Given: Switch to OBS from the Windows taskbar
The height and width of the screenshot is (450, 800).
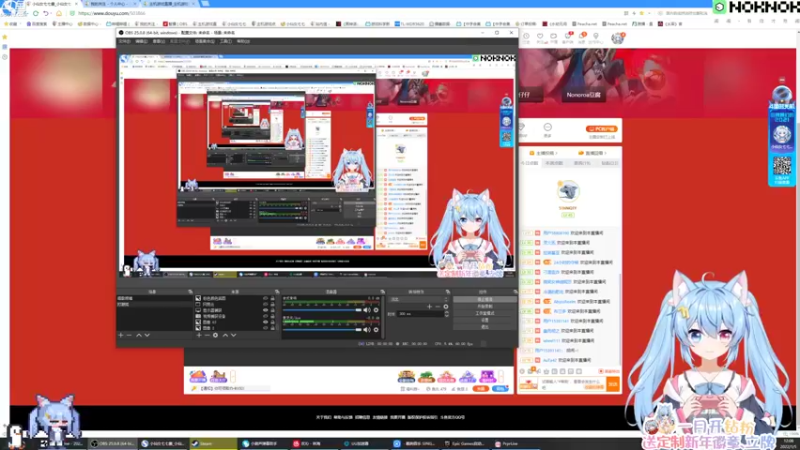Looking at the screenshot, I should click(113, 444).
